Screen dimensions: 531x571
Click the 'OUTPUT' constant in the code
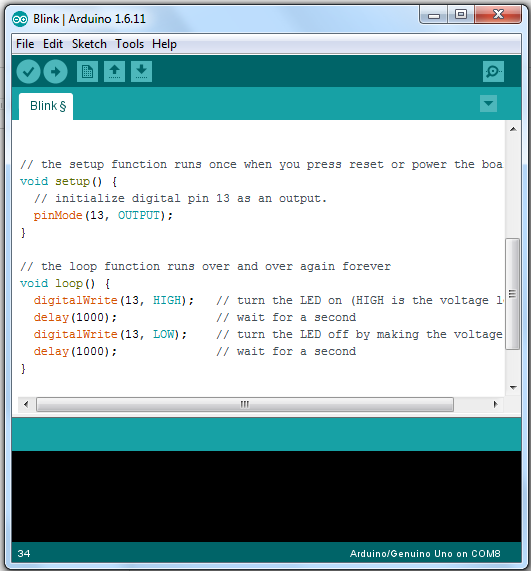tap(139, 215)
